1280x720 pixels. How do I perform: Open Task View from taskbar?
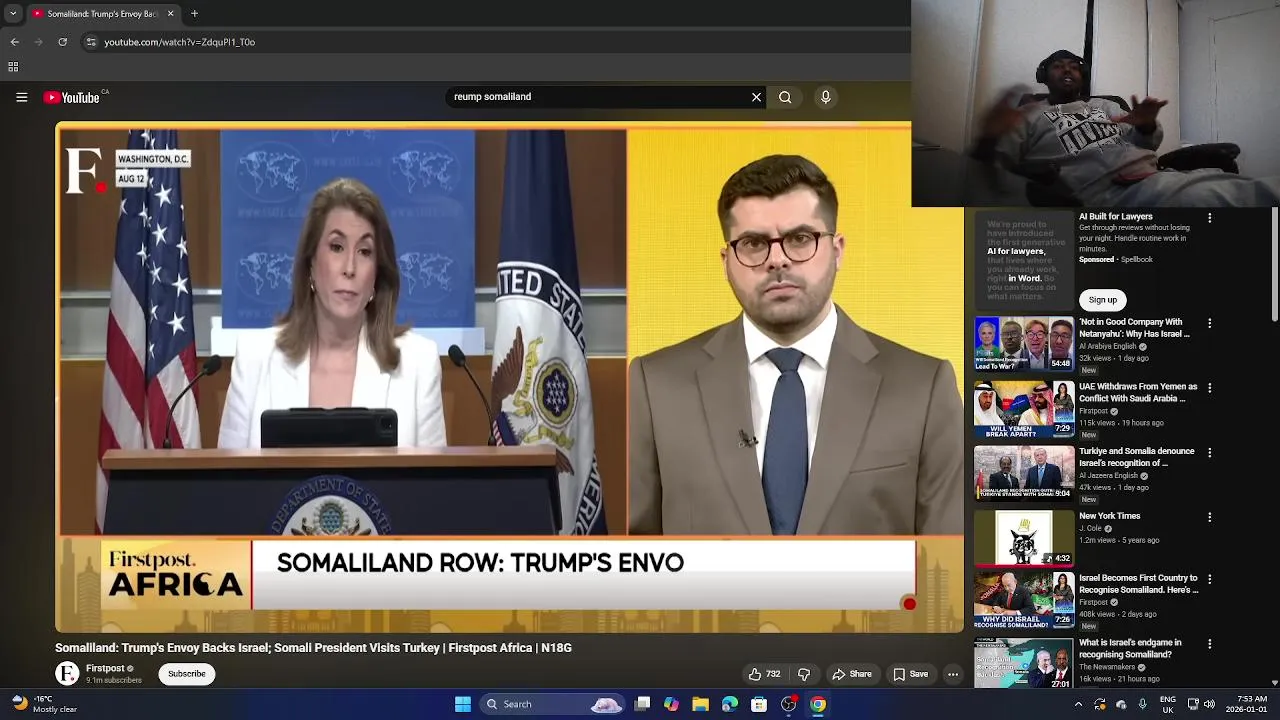pos(643,704)
